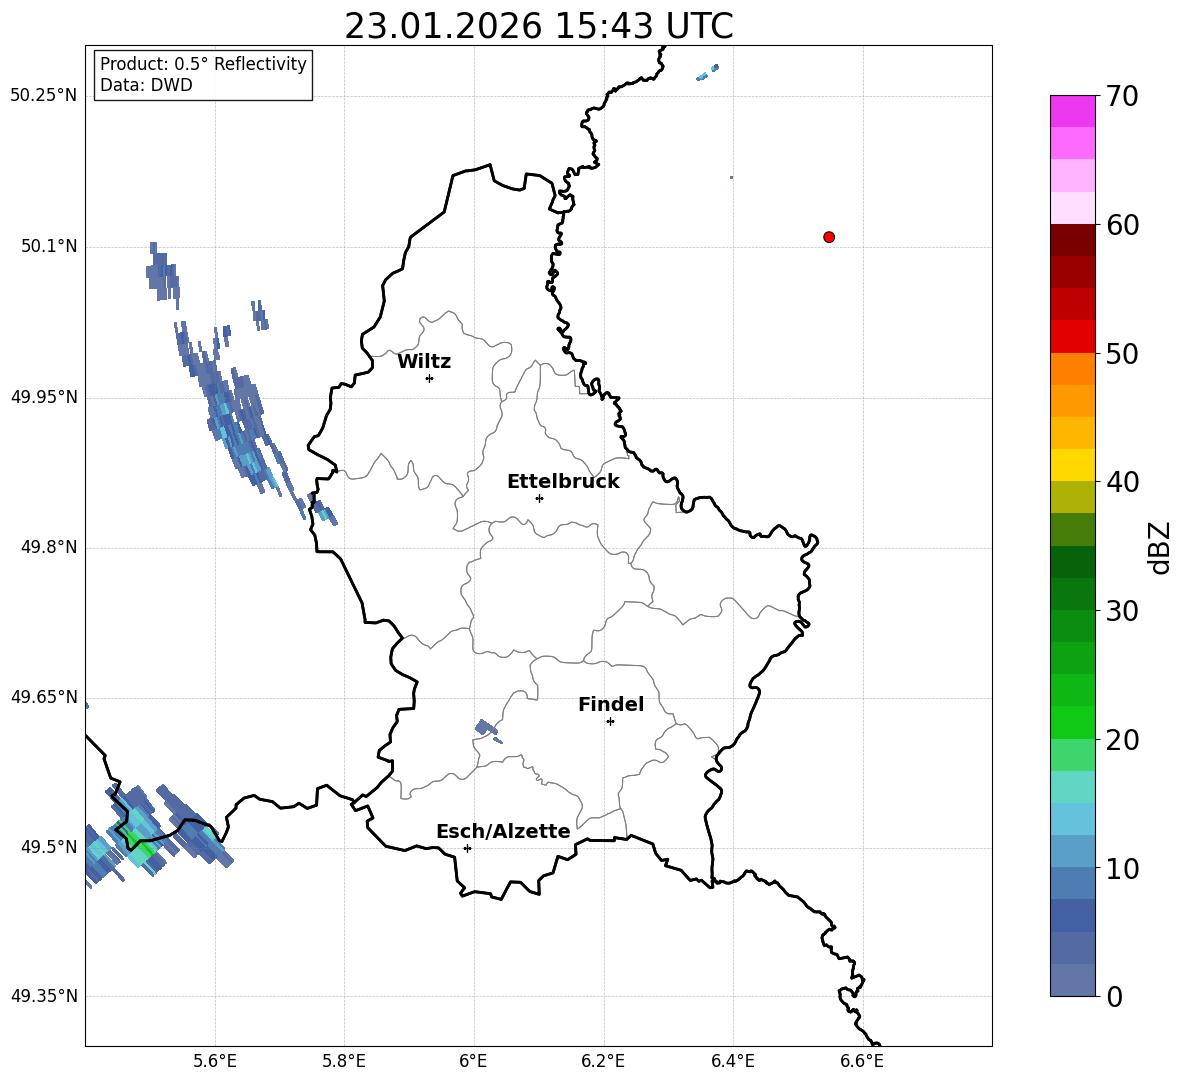The height and width of the screenshot is (1081, 1184).
Task: Click the small radar echo west of Findel
Action: coord(486,729)
